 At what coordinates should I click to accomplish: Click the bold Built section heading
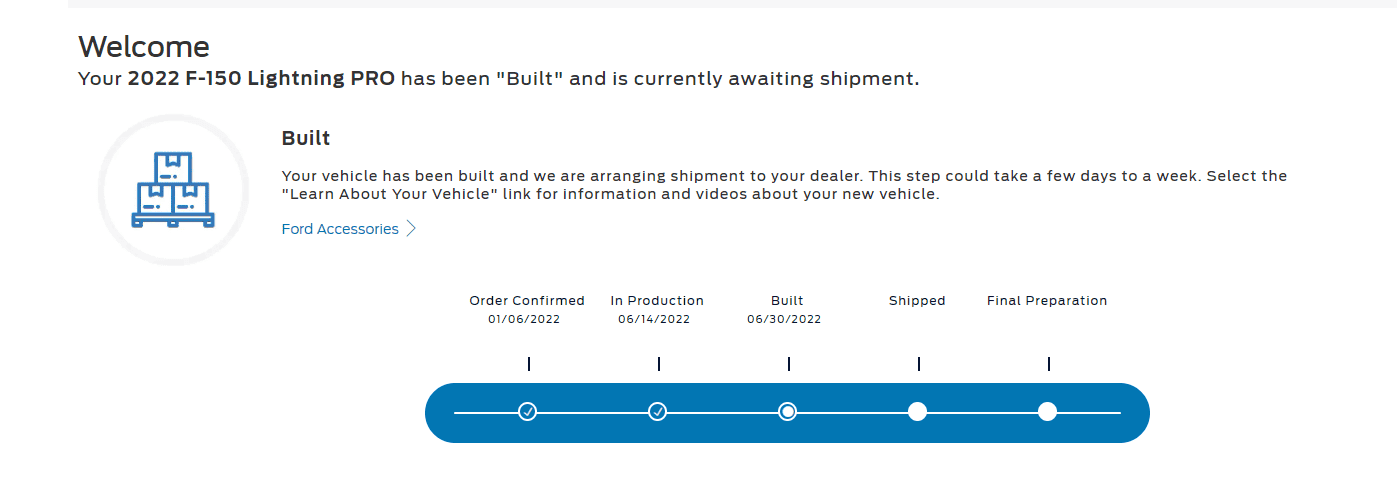click(x=306, y=138)
